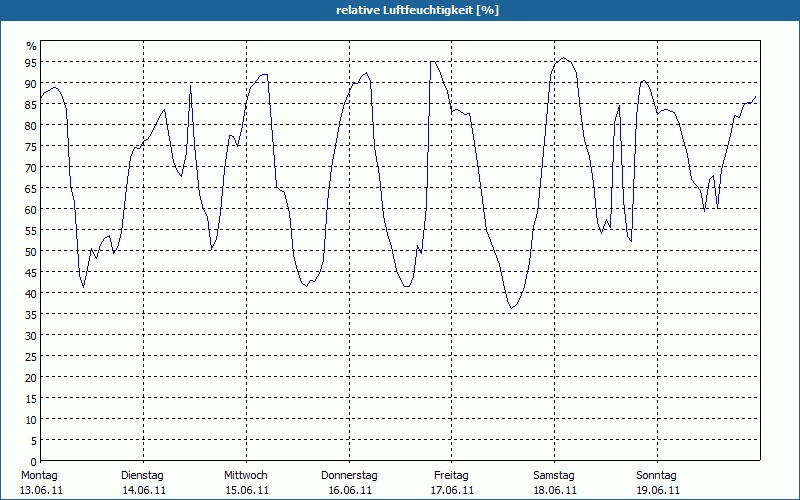Screen dimensions: 800x500
Task: Select the date label 18.06.11
Action: coord(555,490)
